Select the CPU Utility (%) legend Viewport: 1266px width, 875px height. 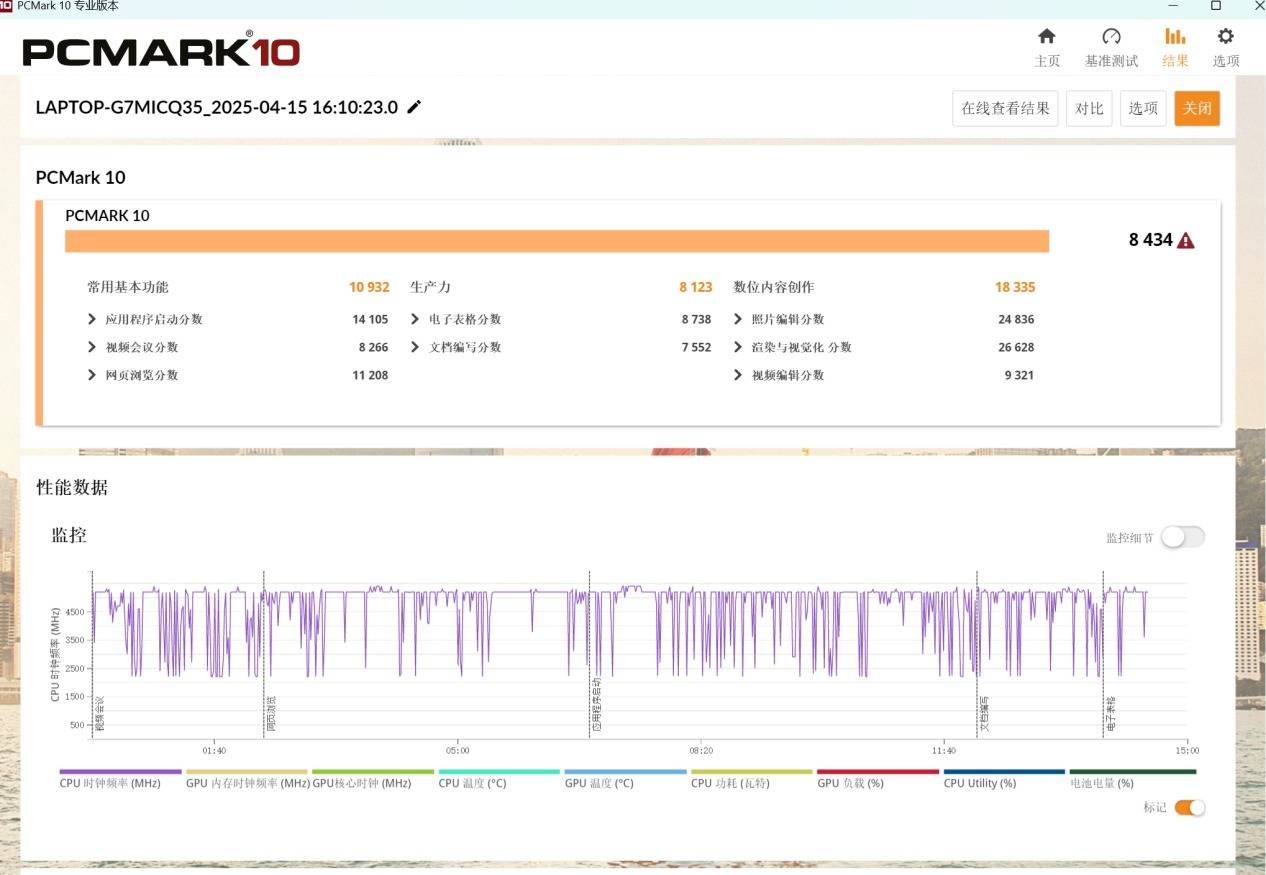(x=1003, y=778)
